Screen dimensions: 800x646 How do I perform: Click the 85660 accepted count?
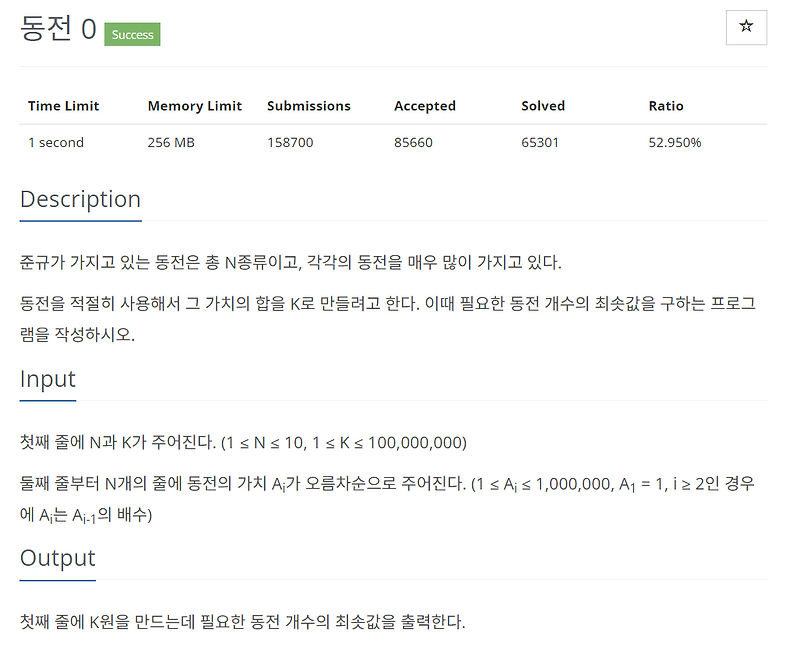coord(413,142)
